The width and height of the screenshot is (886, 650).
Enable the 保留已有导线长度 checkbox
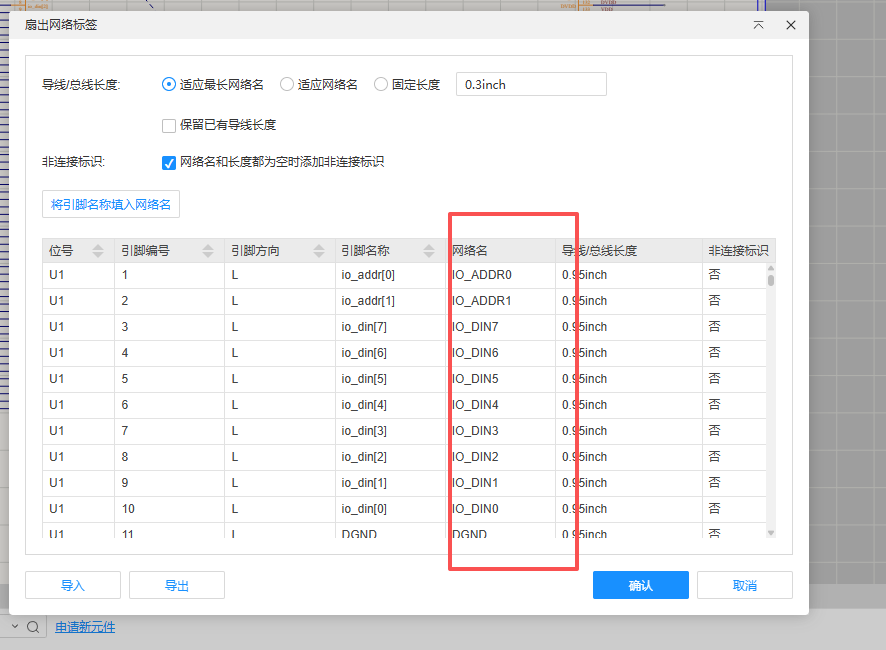[x=169, y=125]
